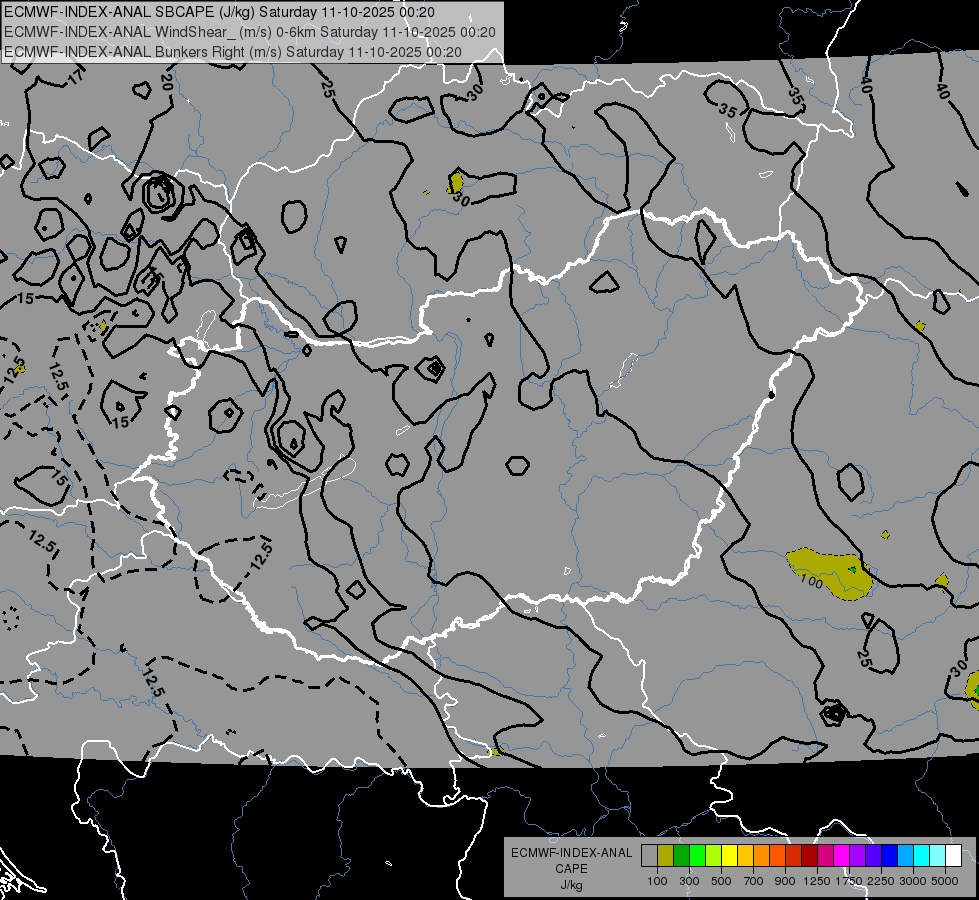This screenshot has width=979, height=900.
Task: Click the 100 label on olive CAPE area
Action: 812,581
